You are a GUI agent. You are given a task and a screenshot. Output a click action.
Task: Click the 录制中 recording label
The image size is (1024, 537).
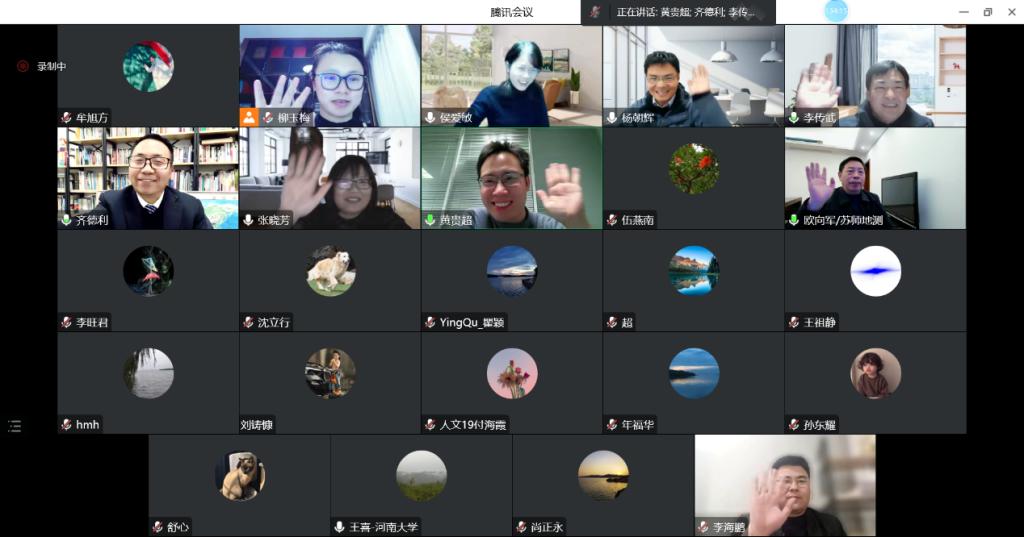[51, 66]
